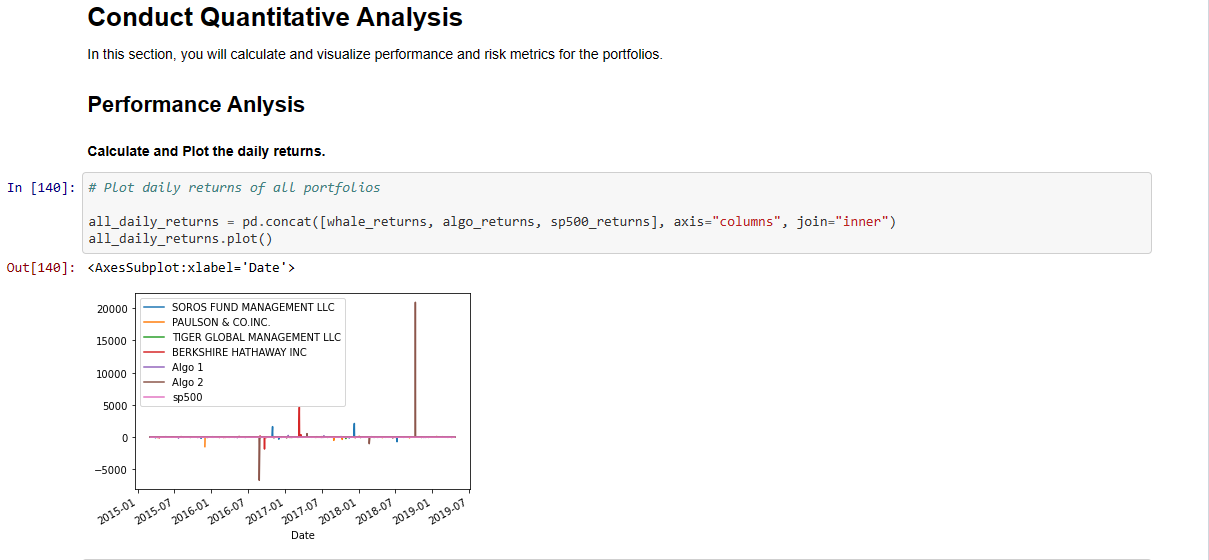
Task: Click the comment line 'Plot daily returns of all portfolios'
Action: coord(234,188)
